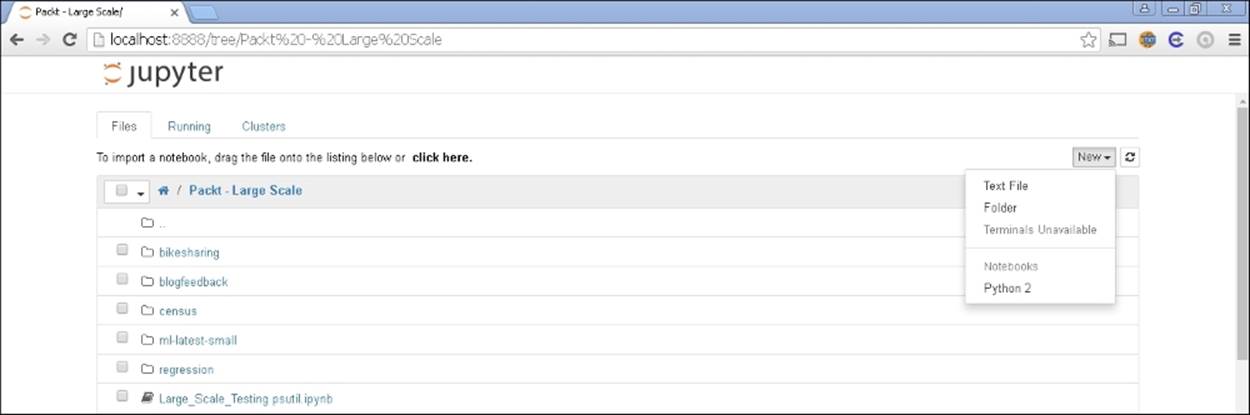
Task: Switch to the Running tab
Action: click(x=189, y=126)
